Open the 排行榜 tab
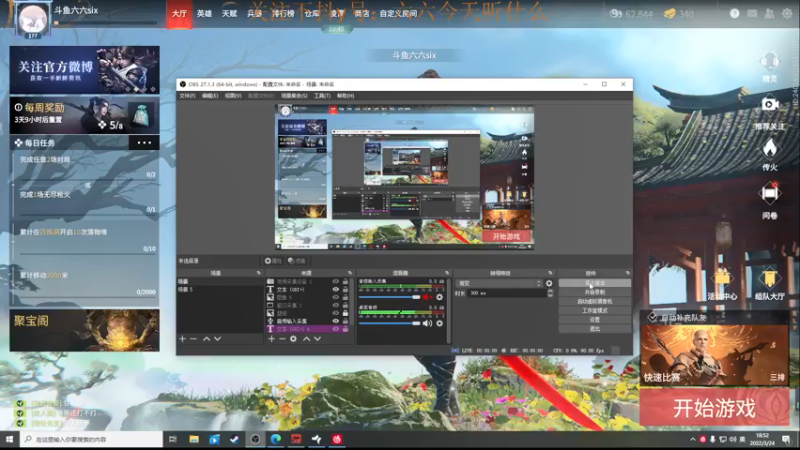800x450 pixels. pos(283,14)
